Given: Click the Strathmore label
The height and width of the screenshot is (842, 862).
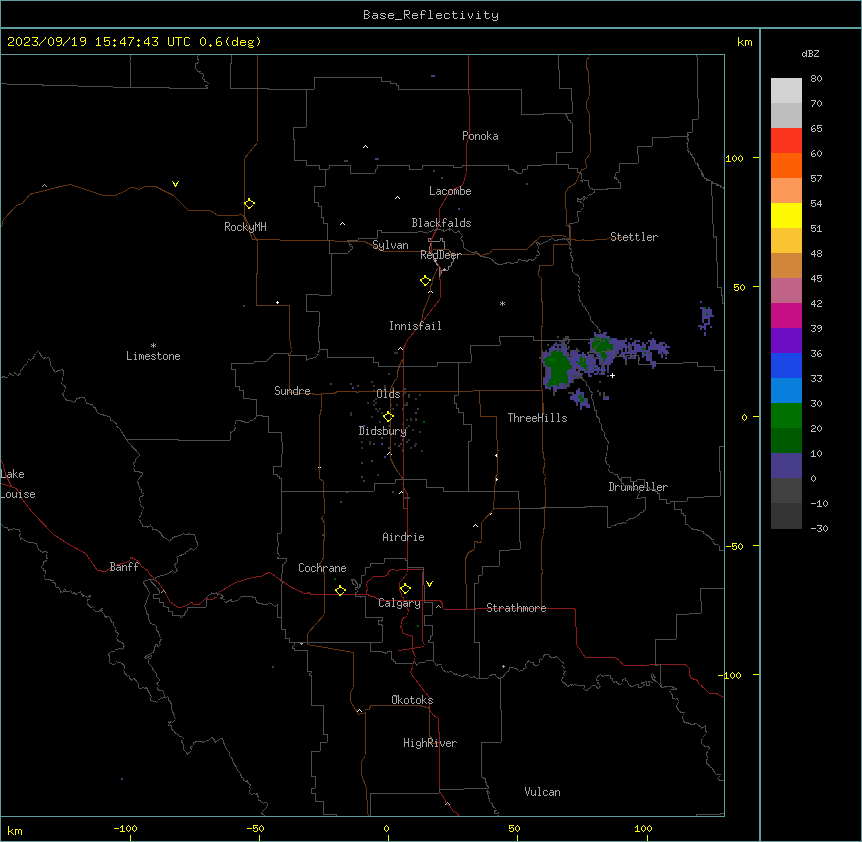Looking at the screenshot, I should 516,608.
